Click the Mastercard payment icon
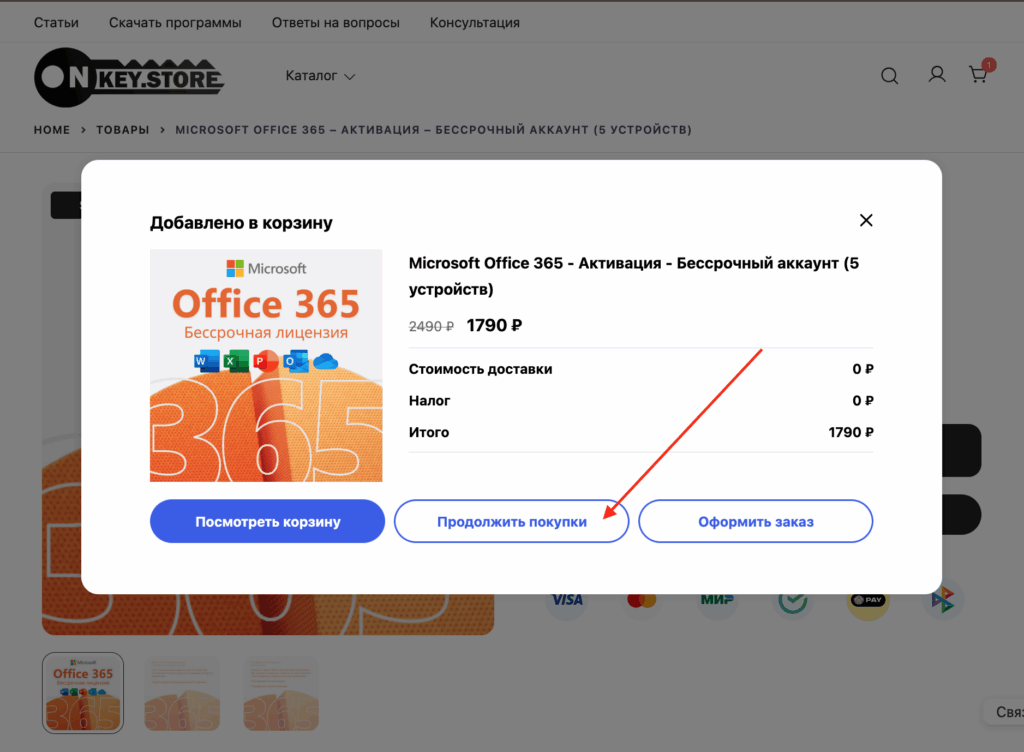Screen dimensions: 1024x752 click(641, 600)
